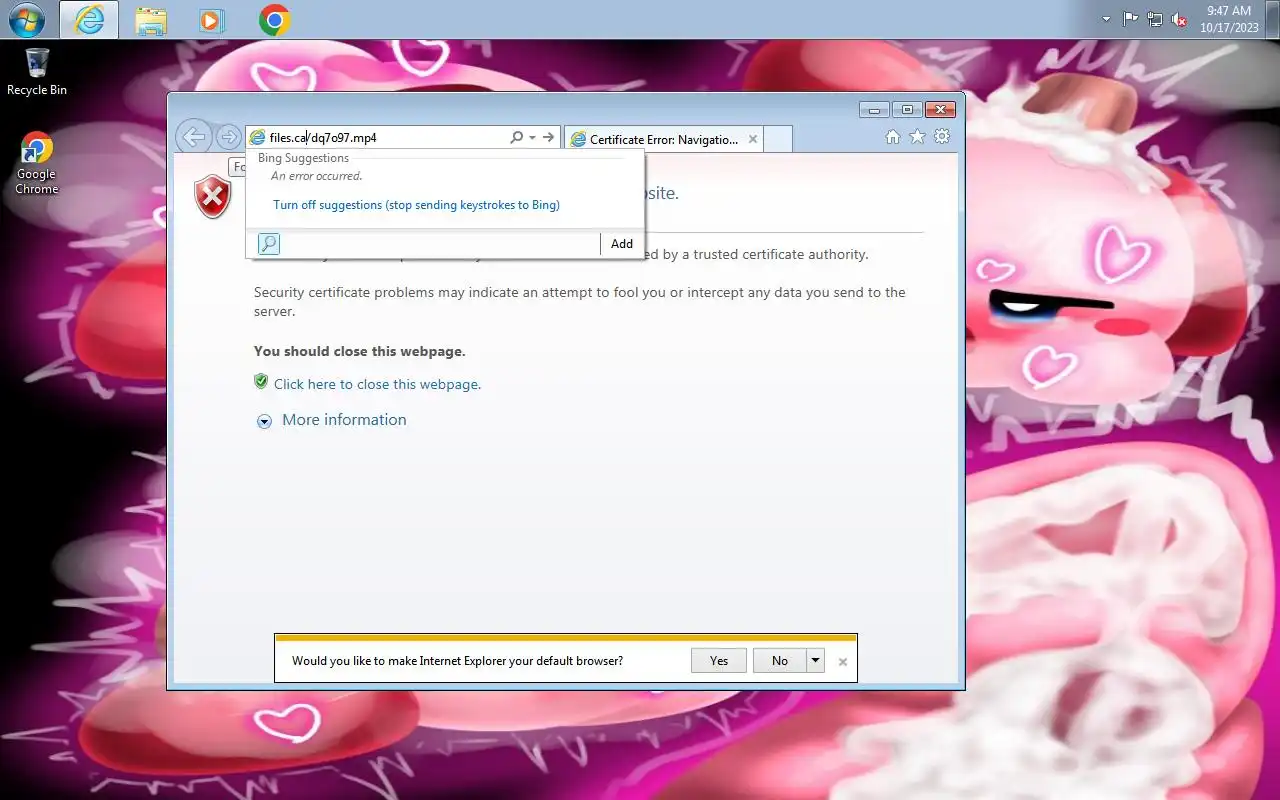Image resolution: width=1280 pixels, height=800 pixels.
Task: Click the More information link text
Action: 344,420
